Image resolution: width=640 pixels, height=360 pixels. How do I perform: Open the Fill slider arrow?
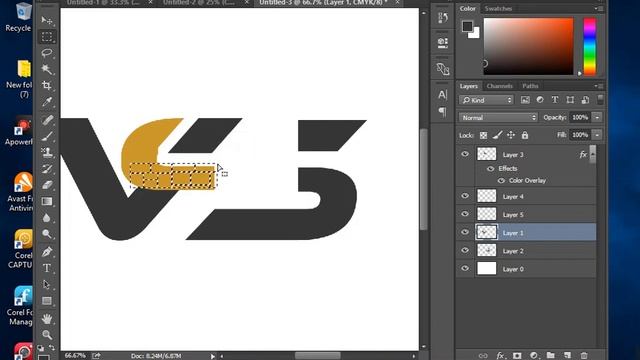click(x=597, y=135)
